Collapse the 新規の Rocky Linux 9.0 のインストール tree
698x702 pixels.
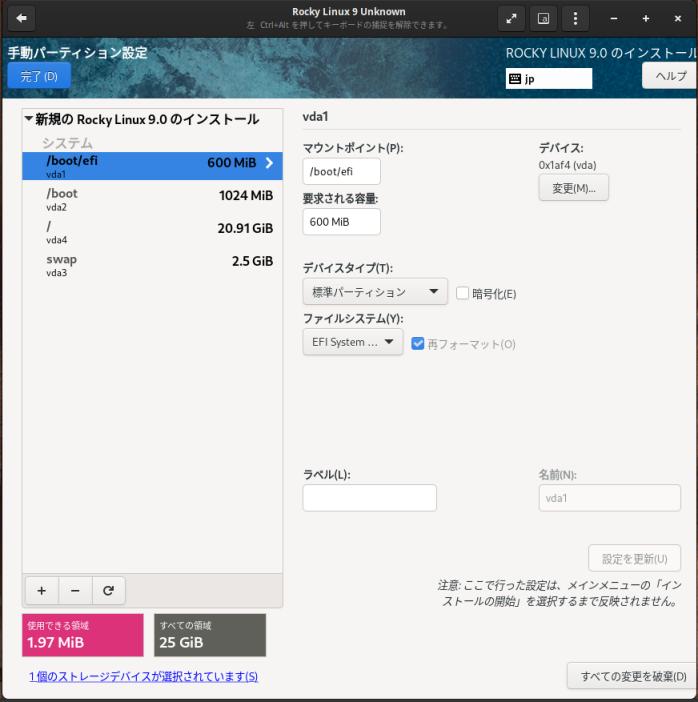coord(29,119)
